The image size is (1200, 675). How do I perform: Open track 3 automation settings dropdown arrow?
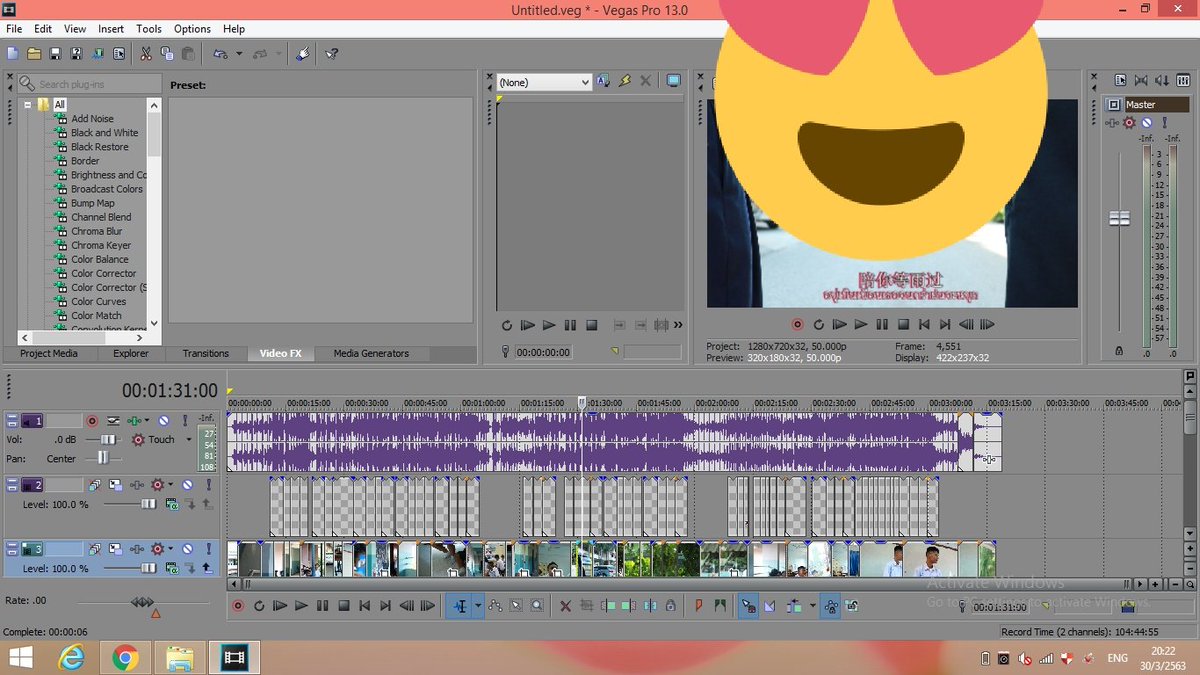[x=170, y=549]
